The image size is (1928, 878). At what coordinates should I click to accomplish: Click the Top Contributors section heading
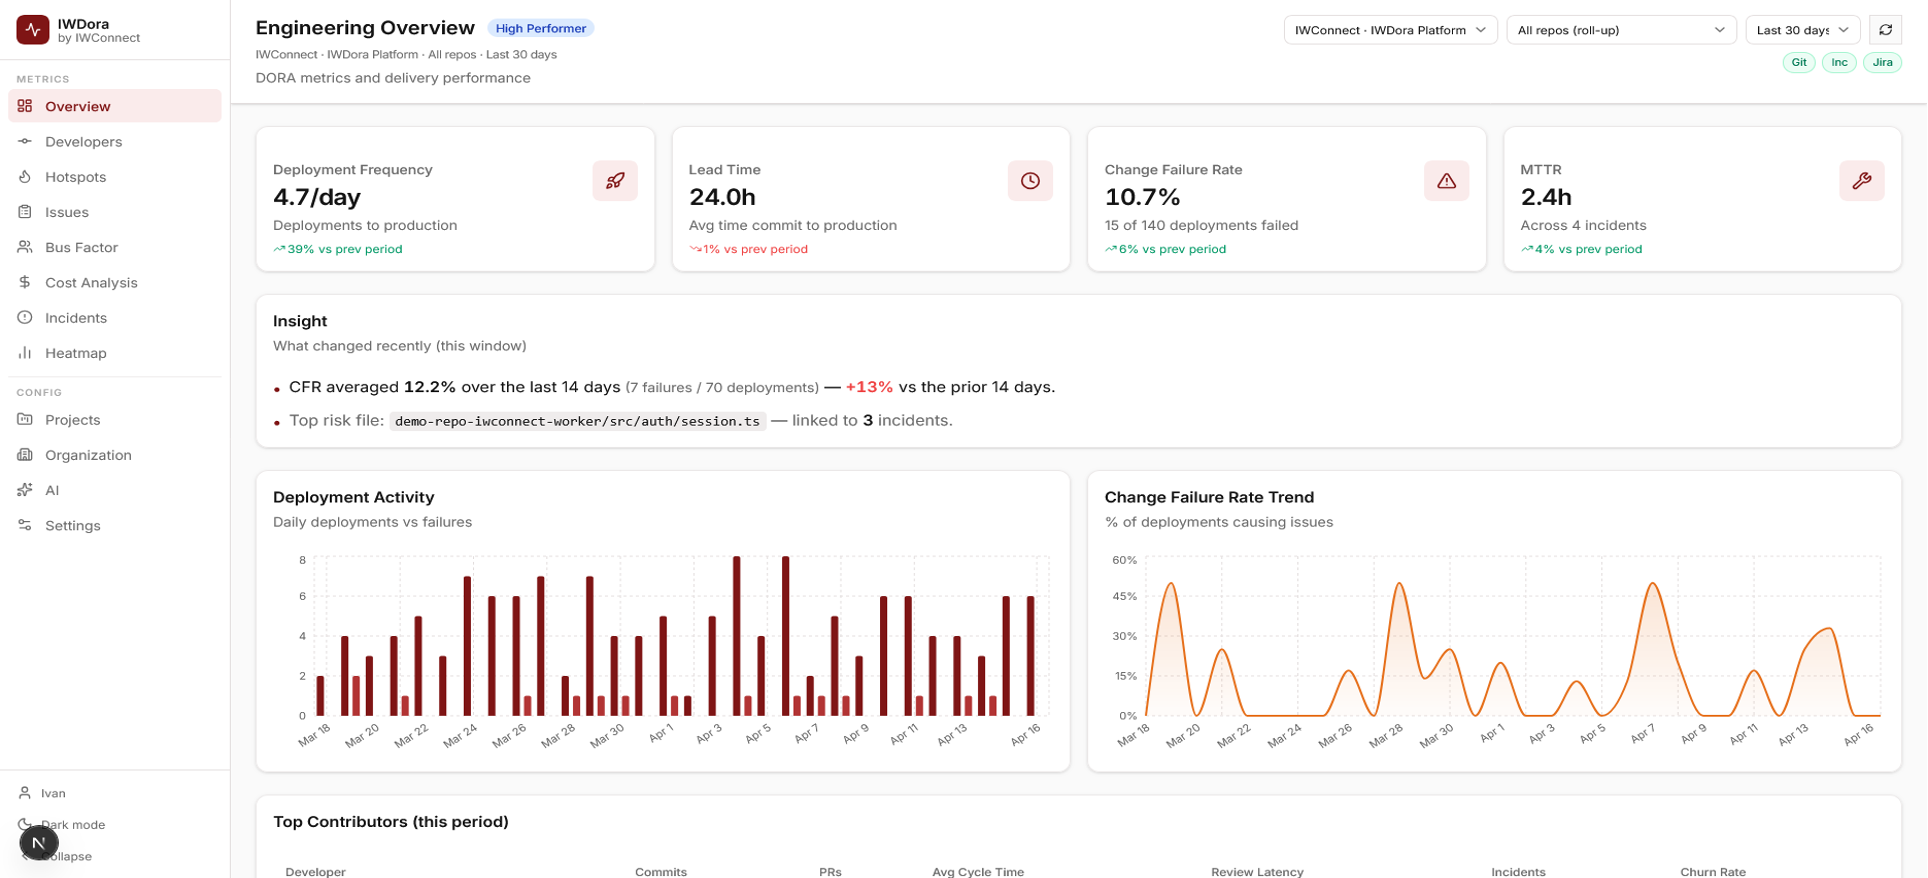(391, 821)
